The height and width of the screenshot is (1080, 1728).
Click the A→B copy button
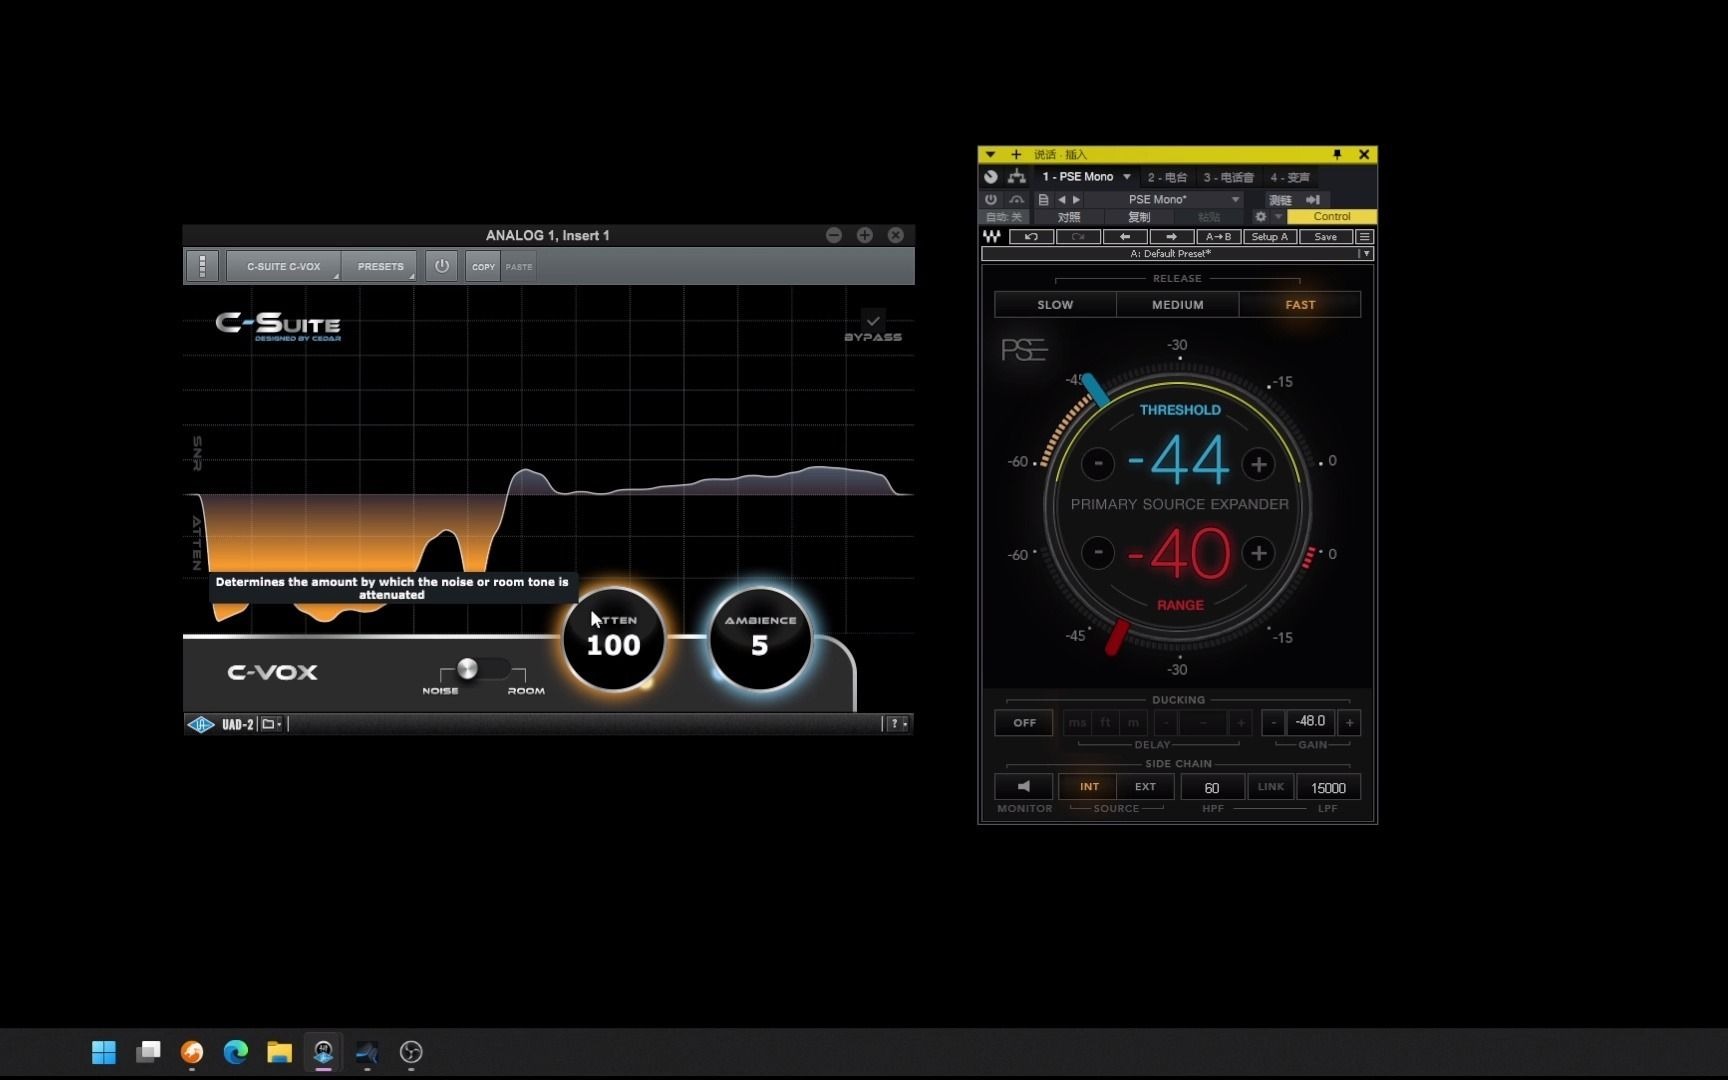pos(1219,237)
